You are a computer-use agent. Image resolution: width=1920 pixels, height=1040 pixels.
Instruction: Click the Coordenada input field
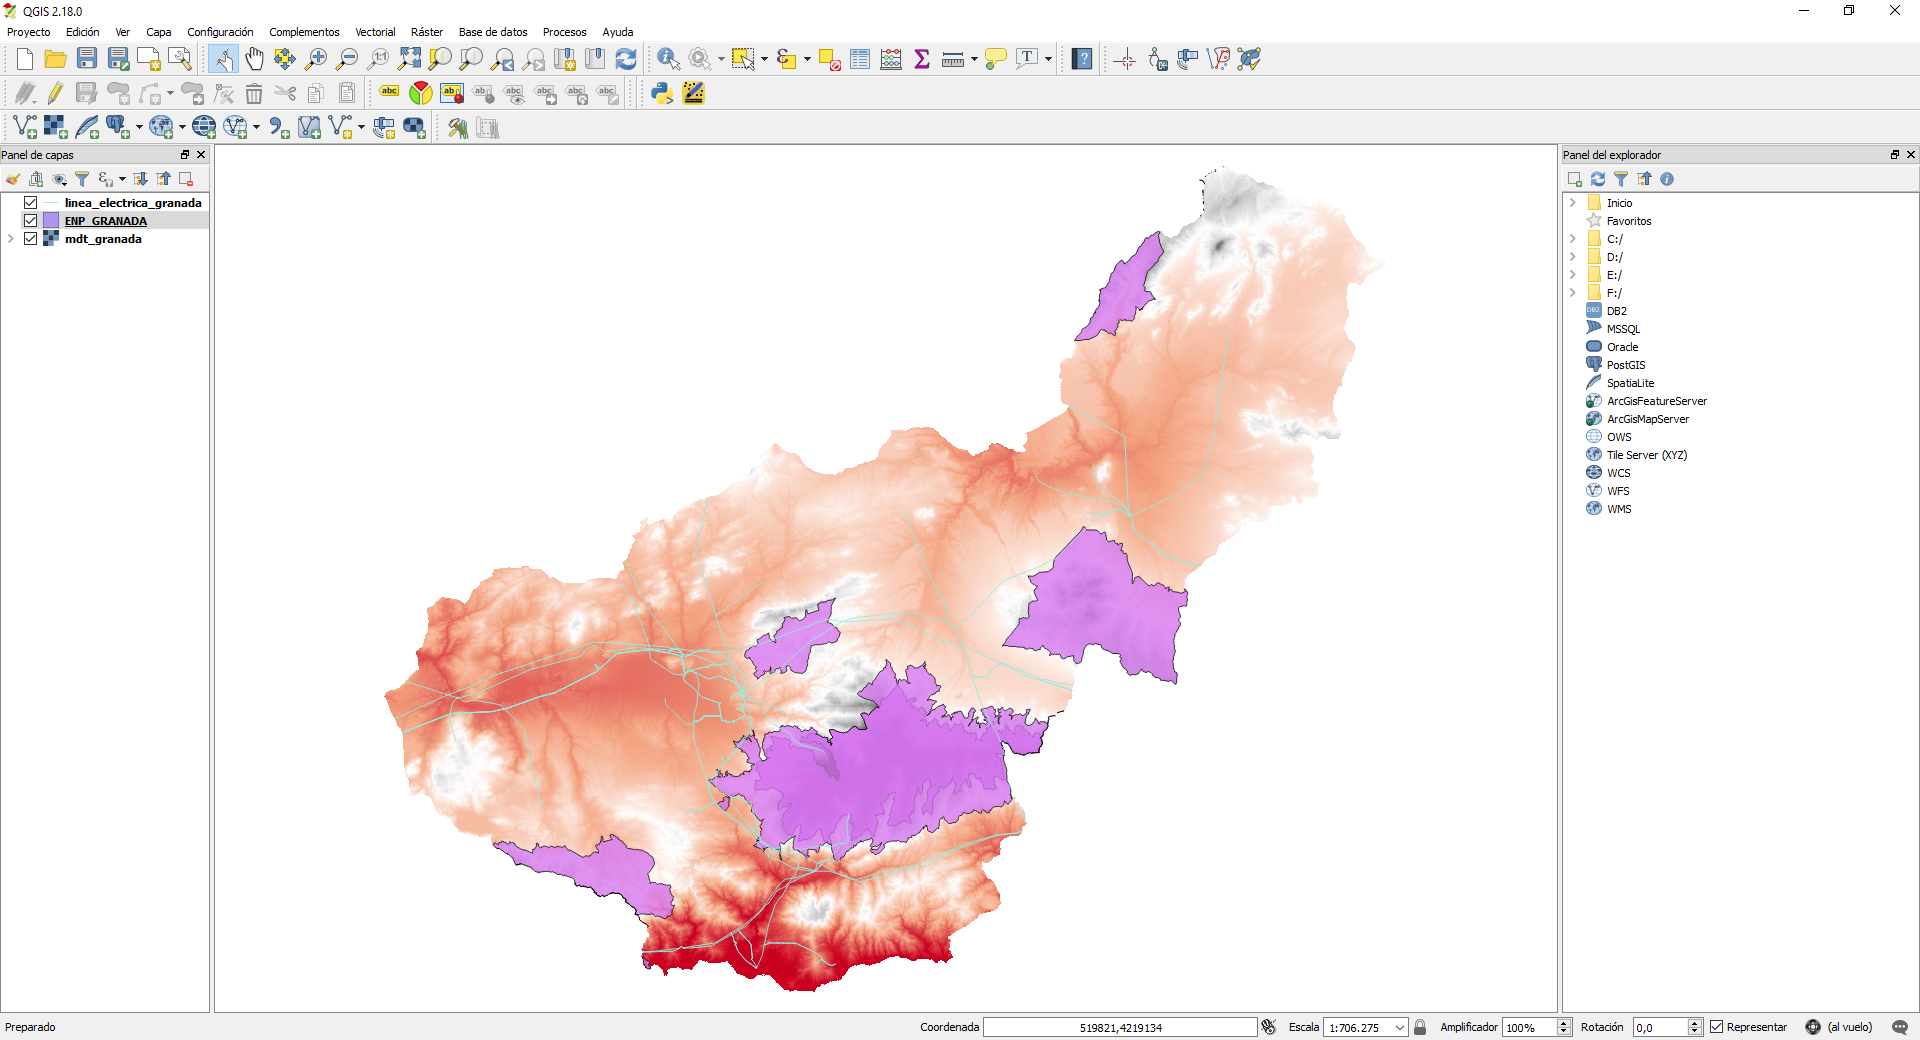coord(1120,1027)
